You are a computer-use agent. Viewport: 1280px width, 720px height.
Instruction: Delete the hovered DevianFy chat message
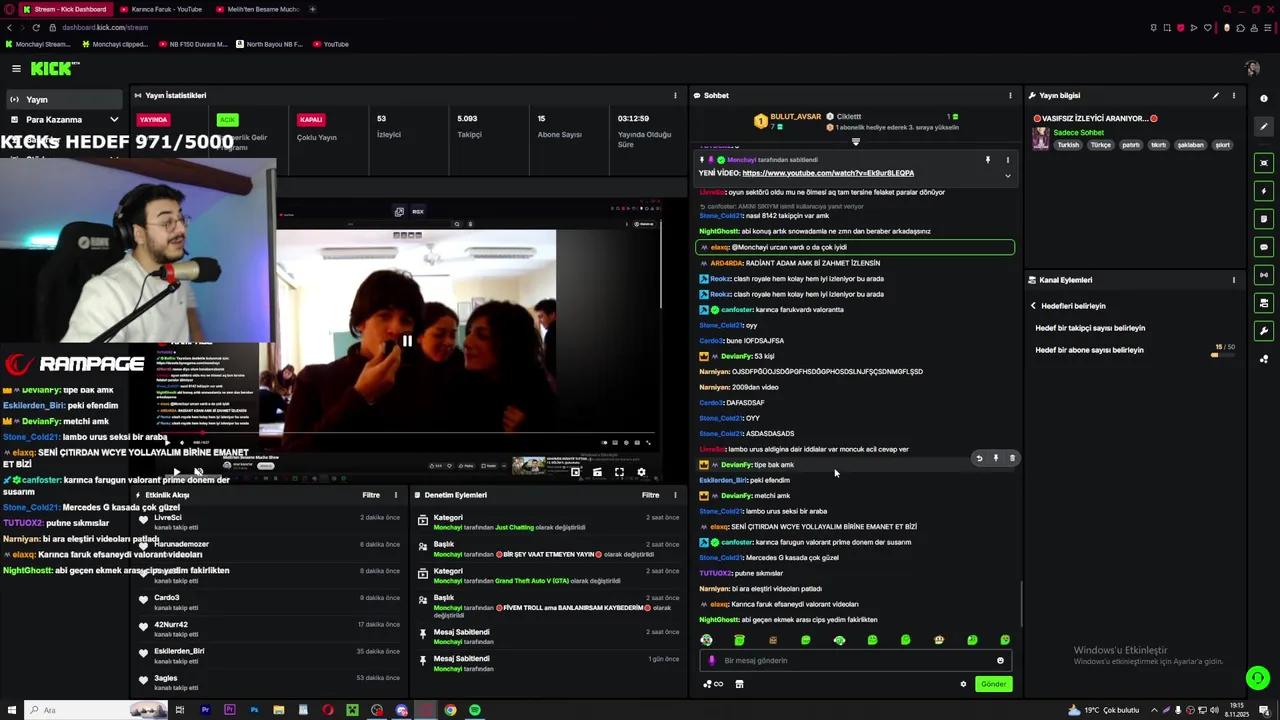coord(1011,458)
